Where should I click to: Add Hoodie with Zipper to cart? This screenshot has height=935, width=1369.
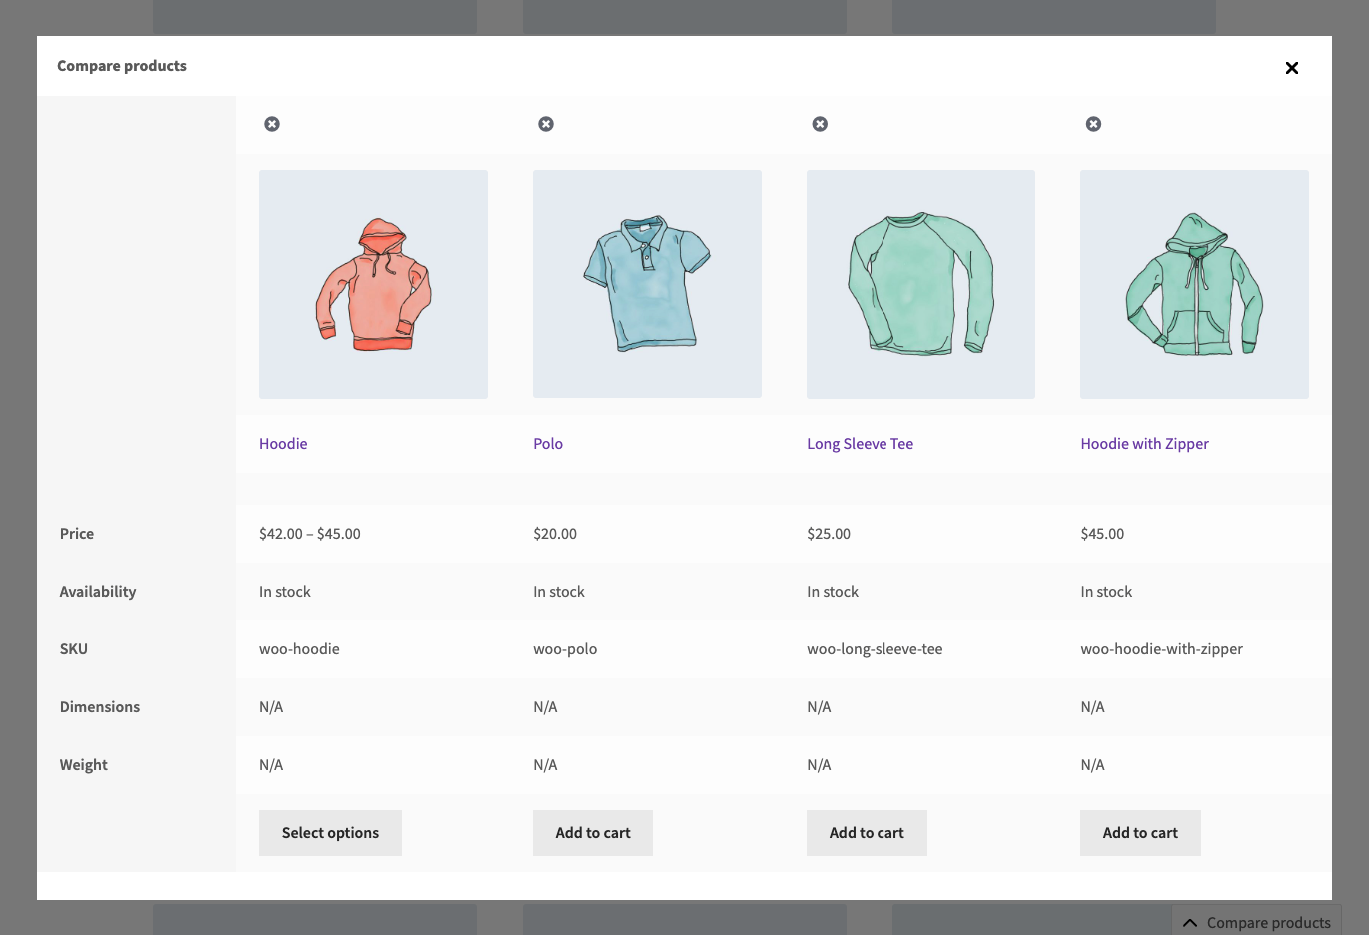1140,833
